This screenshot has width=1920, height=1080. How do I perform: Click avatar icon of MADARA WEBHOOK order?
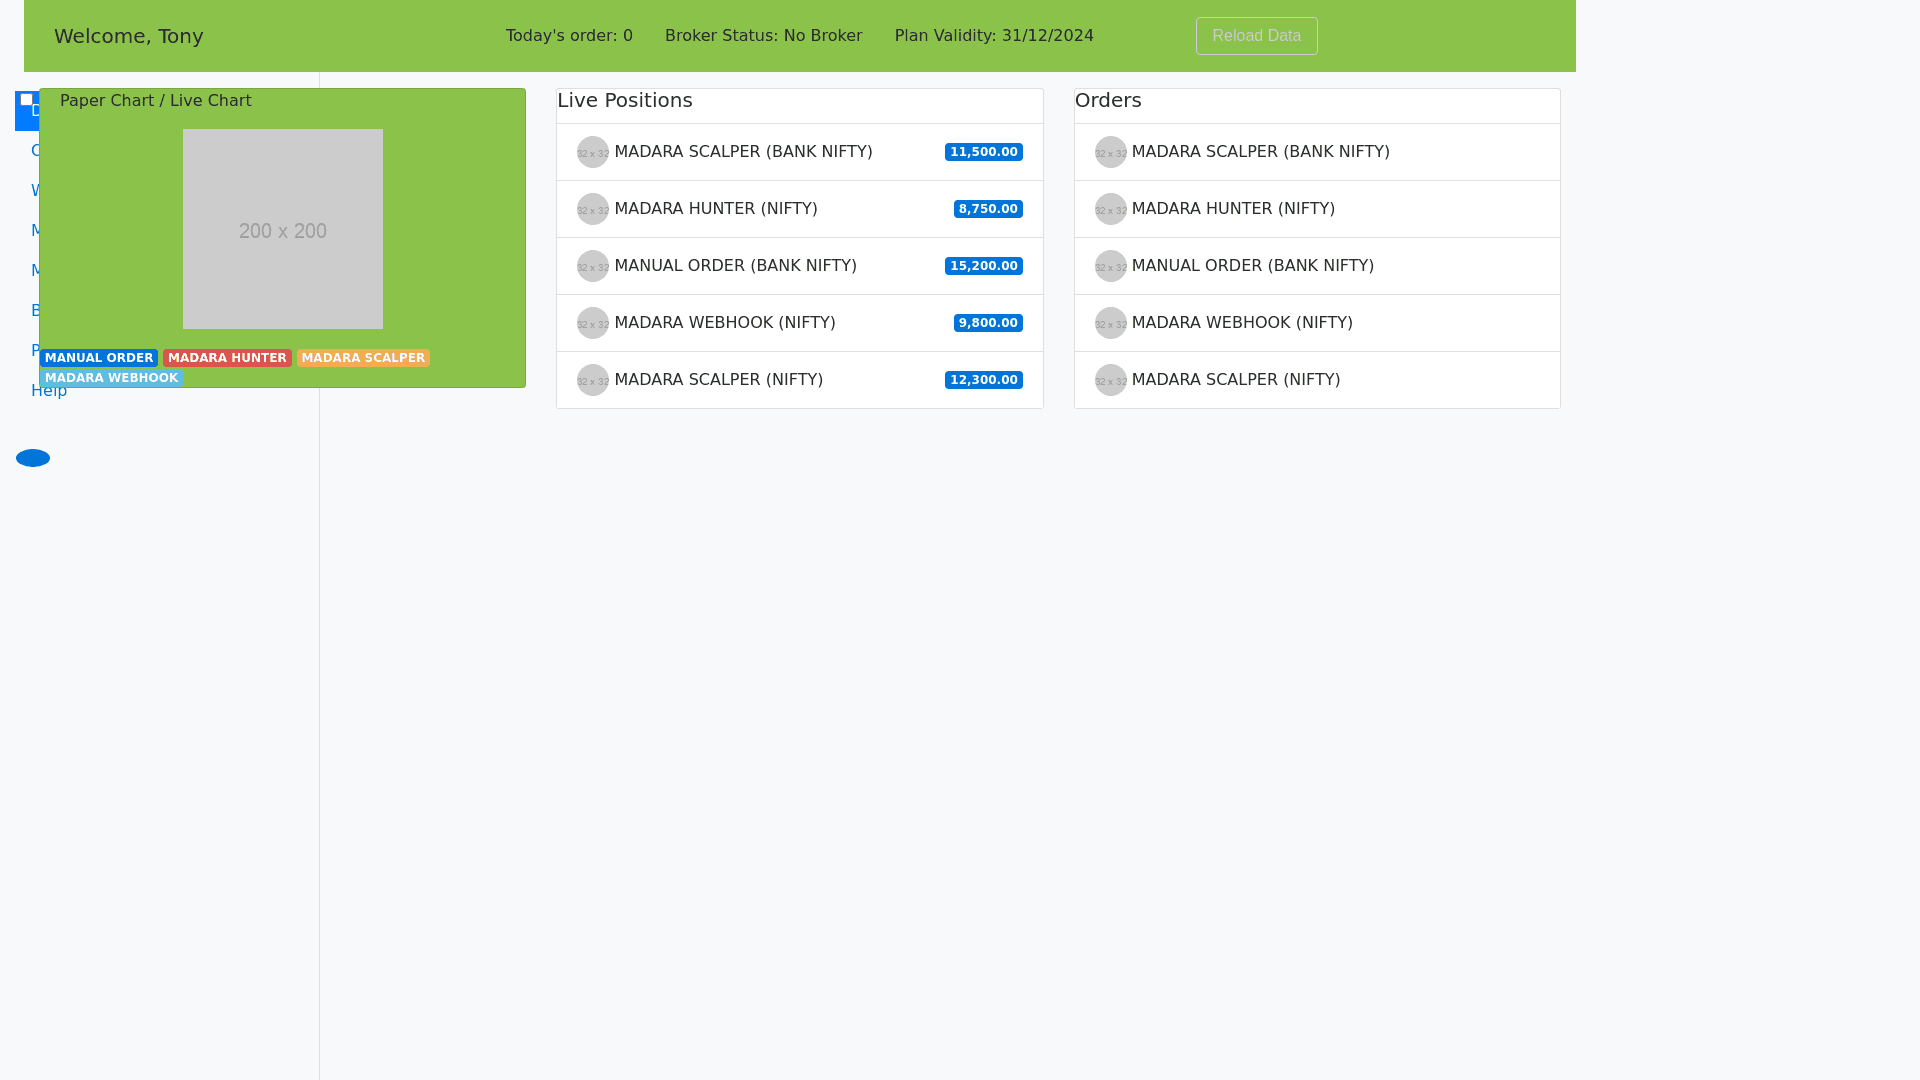click(x=1110, y=323)
